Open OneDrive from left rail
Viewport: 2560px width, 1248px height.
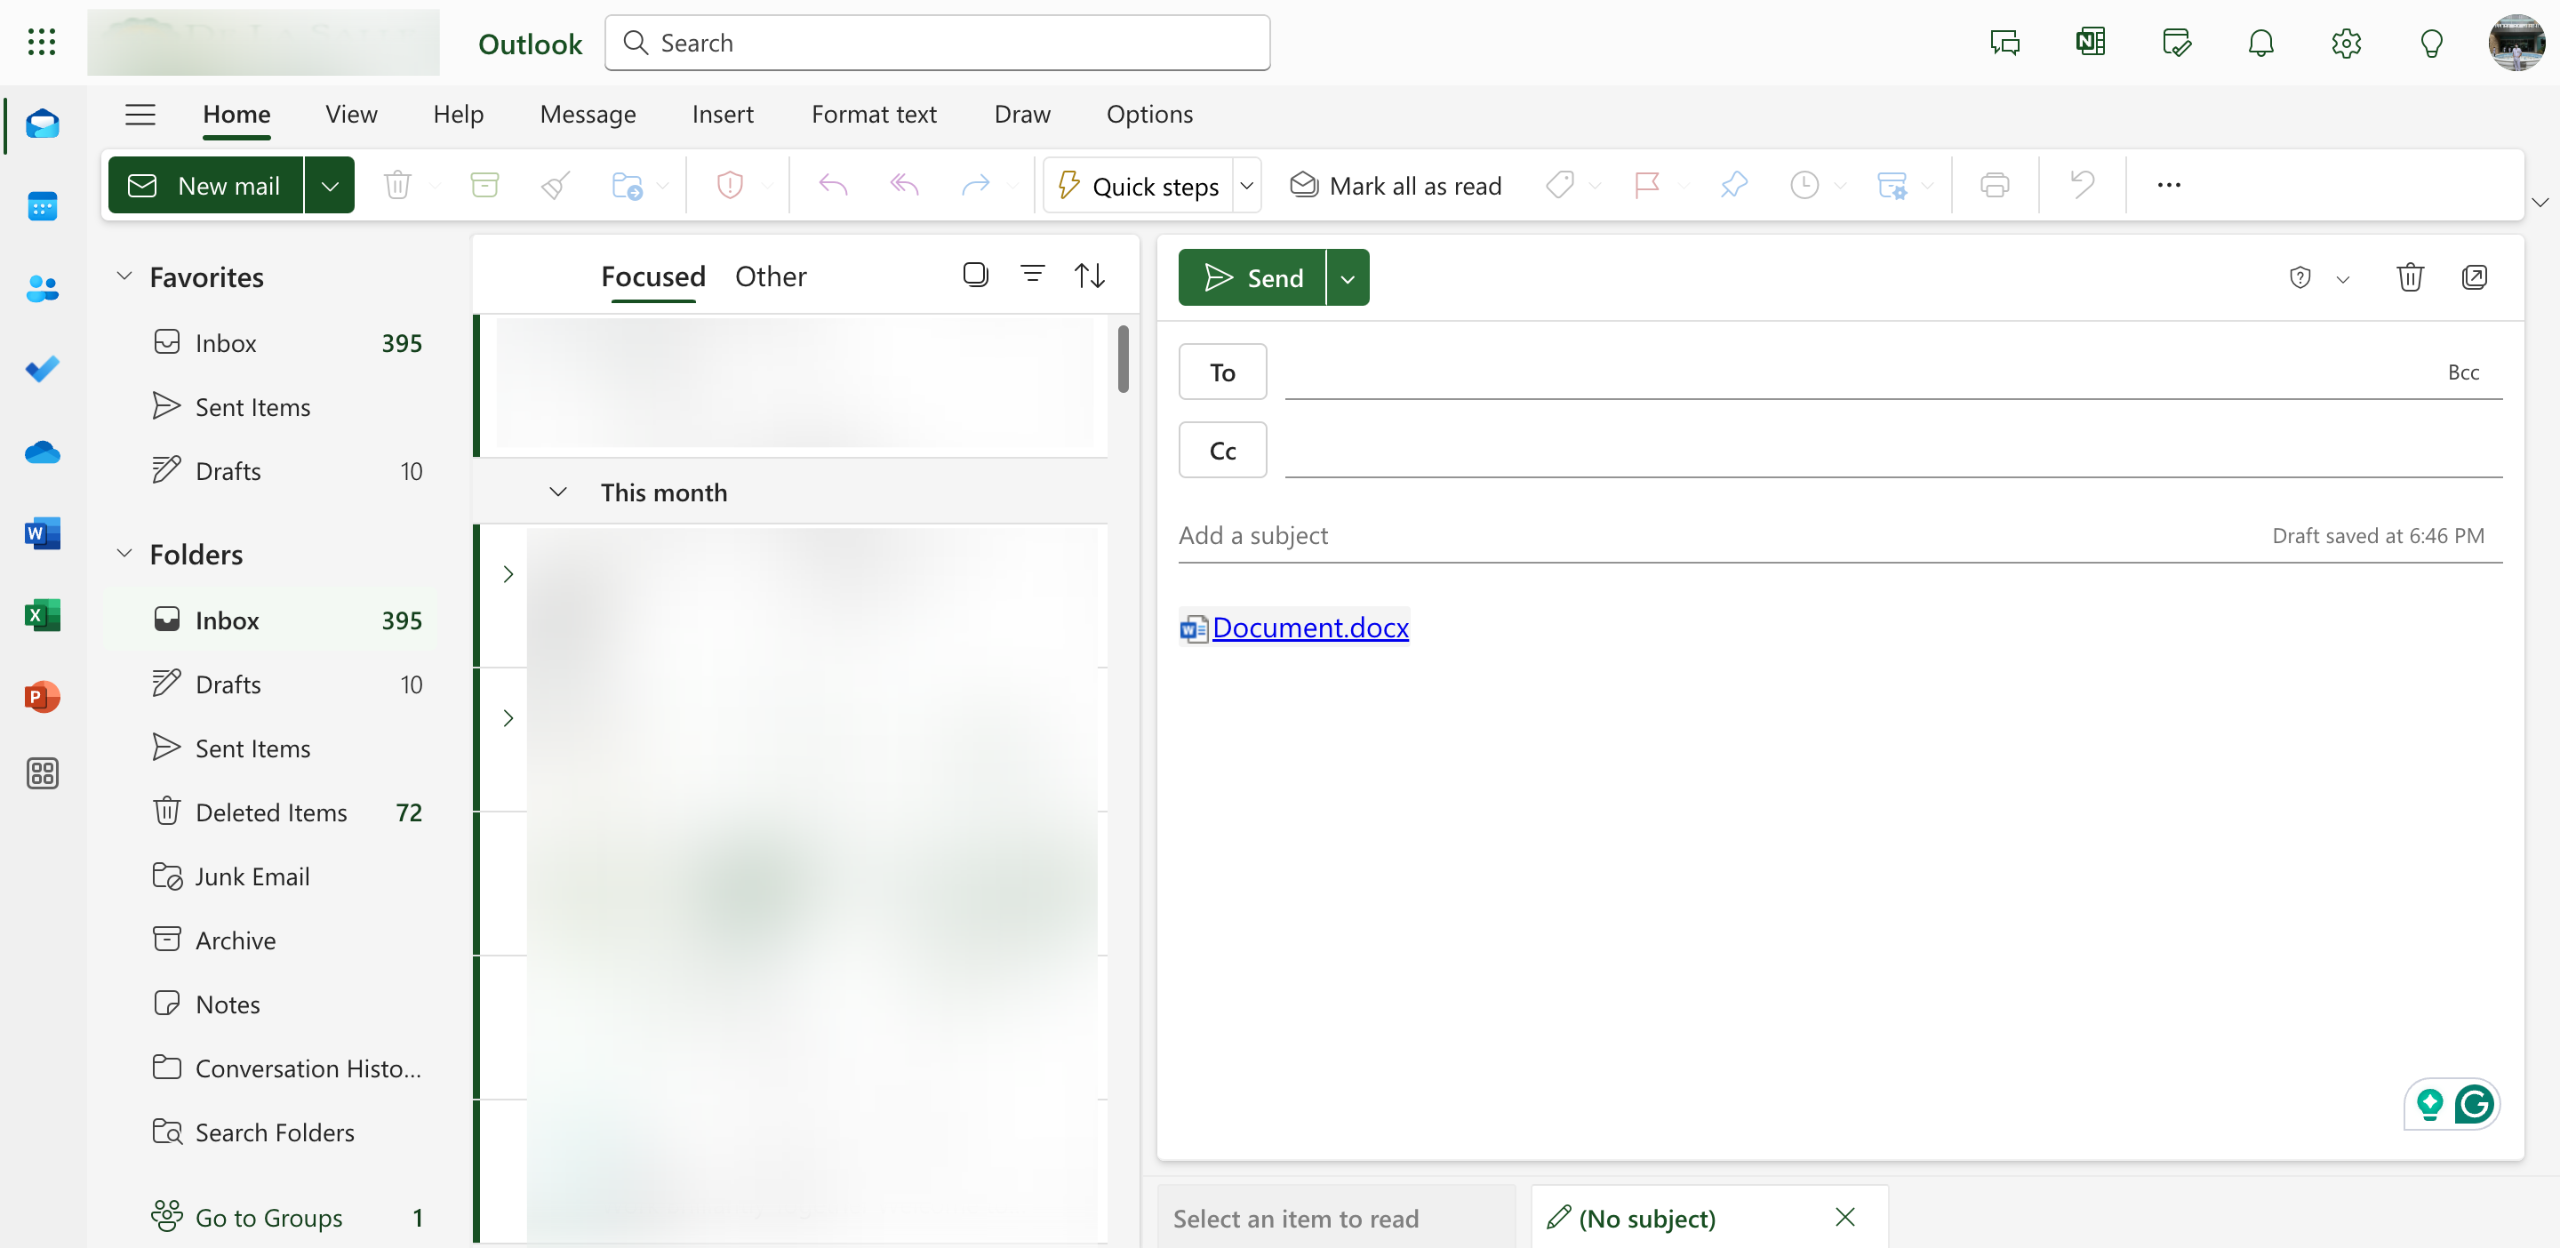(42, 452)
